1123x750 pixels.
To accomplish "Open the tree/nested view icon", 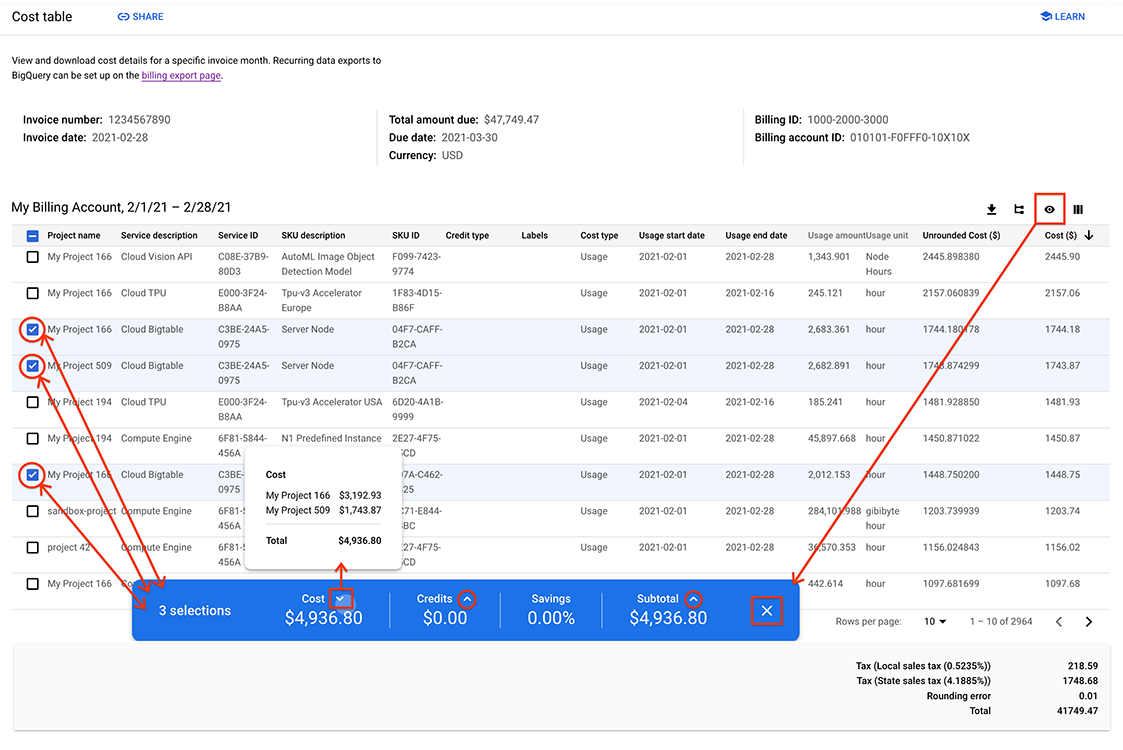I will coord(1019,209).
